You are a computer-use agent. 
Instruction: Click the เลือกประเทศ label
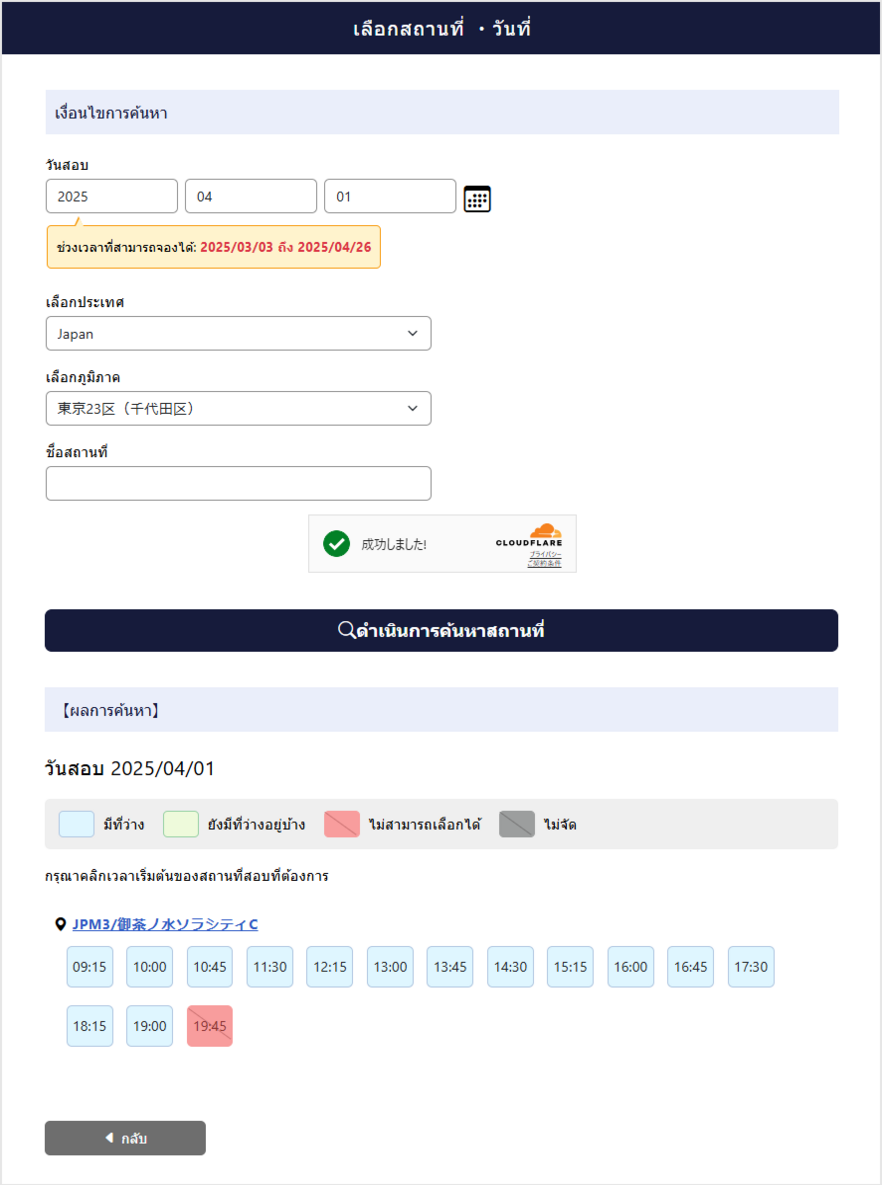(x=85, y=302)
